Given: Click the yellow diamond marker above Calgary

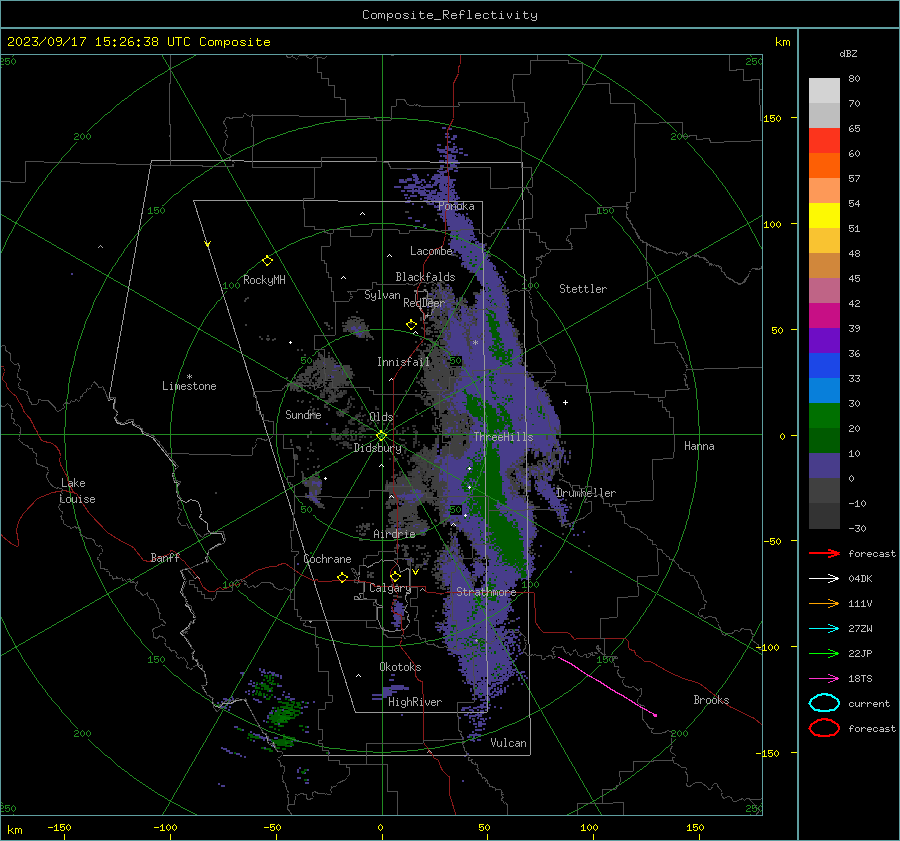Looking at the screenshot, I should (395, 576).
